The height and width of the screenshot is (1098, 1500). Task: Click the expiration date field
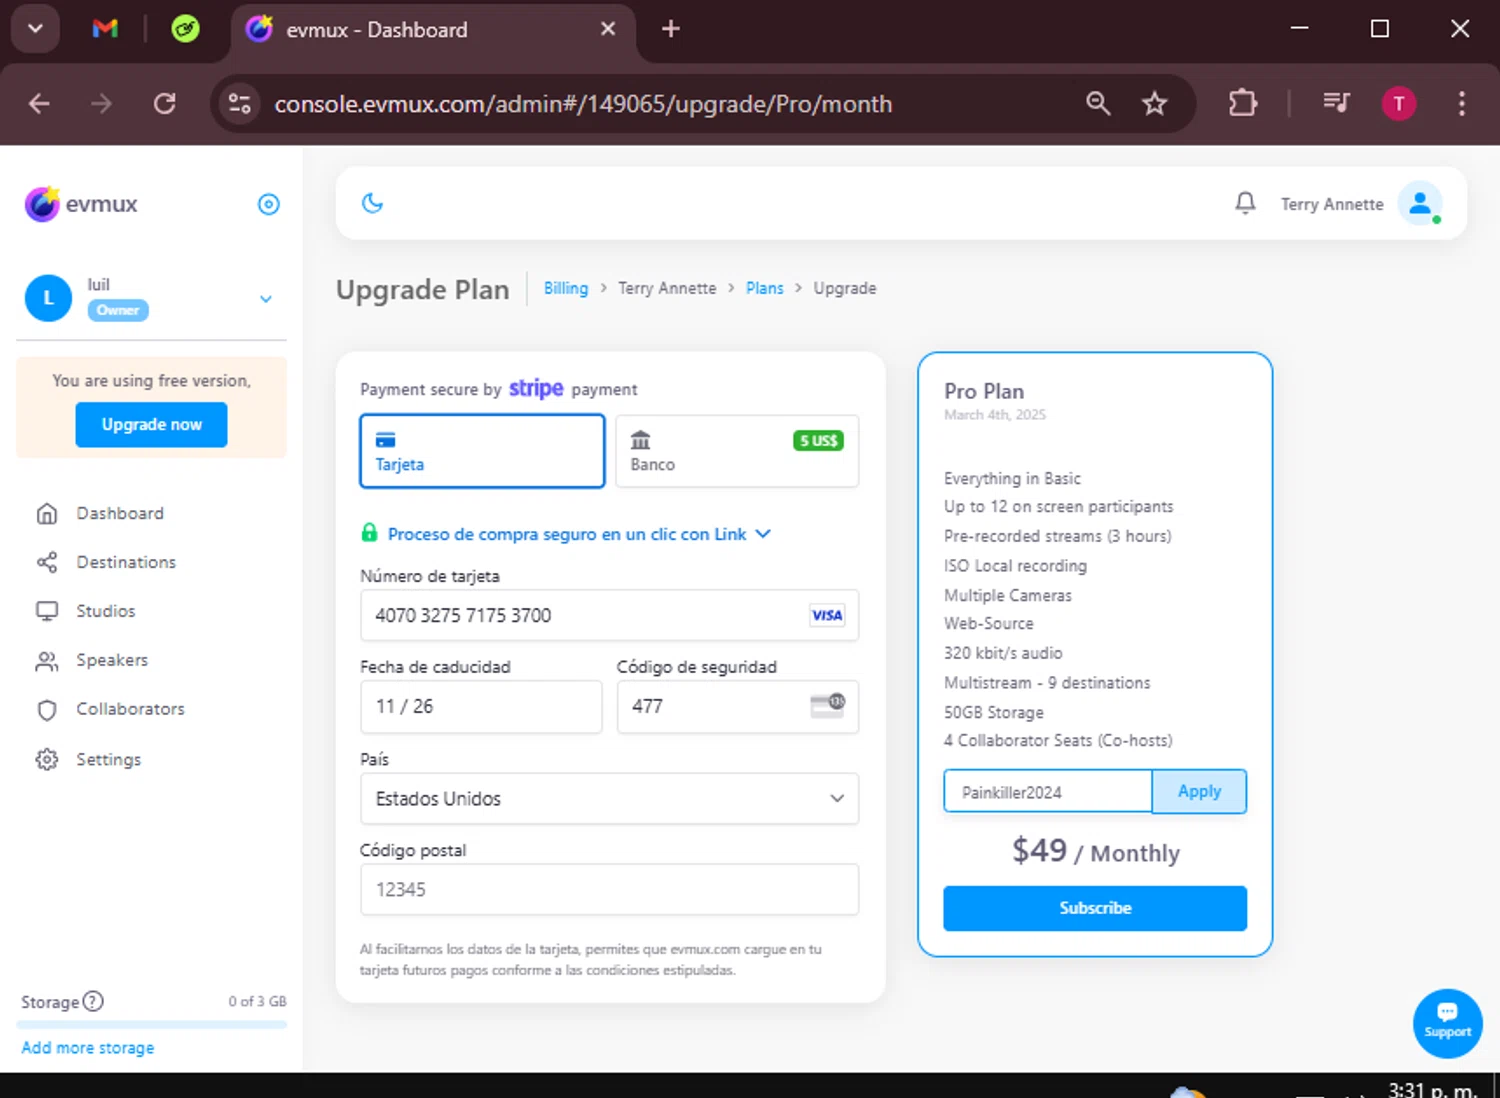point(481,707)
